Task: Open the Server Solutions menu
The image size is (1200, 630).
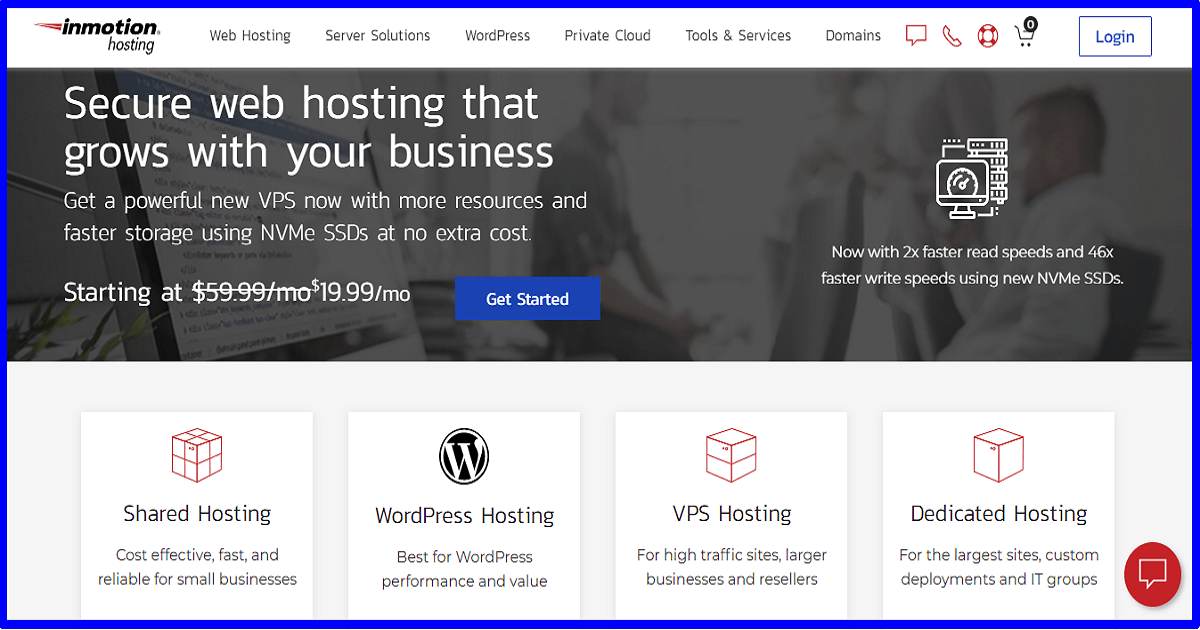Action: tap(378, 36)
